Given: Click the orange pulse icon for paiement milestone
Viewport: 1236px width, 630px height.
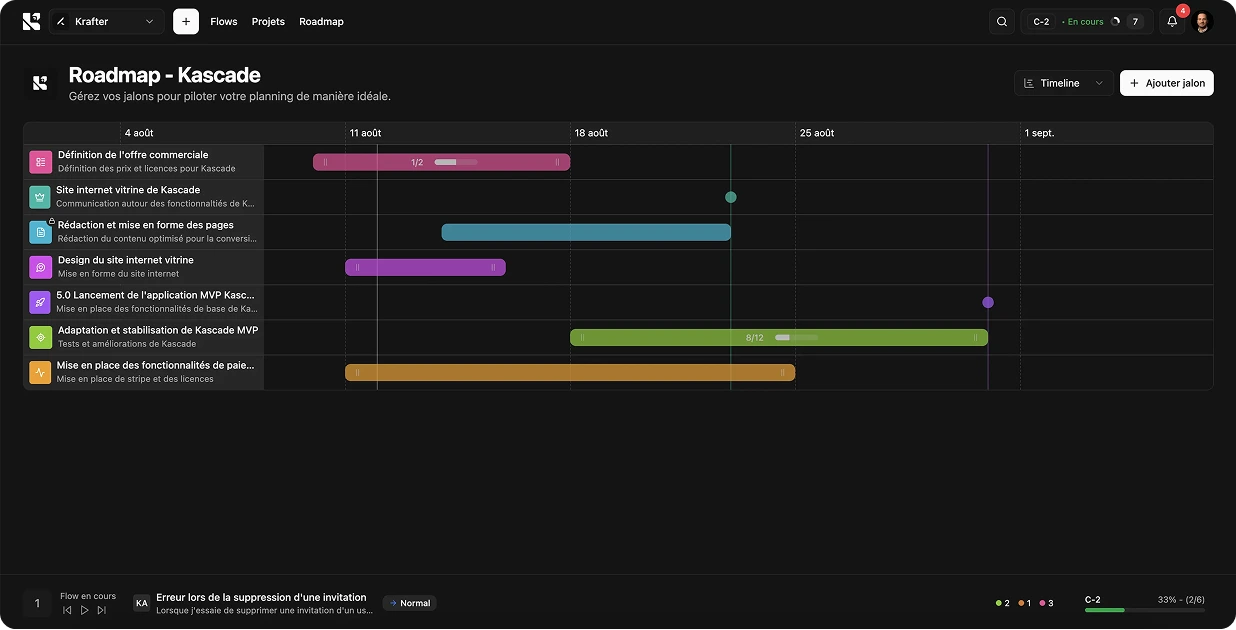Looking at the screenshot, I should pyautogui.click(x=40, y=372).
